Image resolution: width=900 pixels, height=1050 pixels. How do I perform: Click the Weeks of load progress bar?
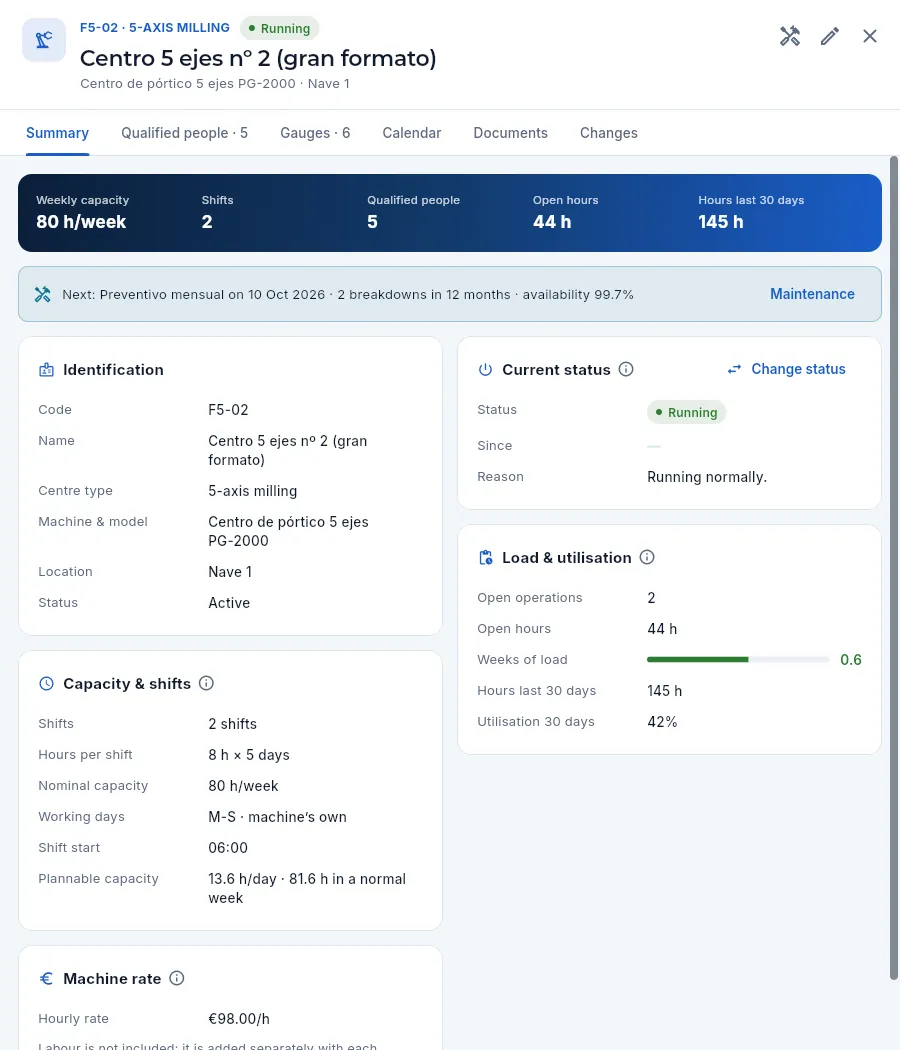738,660
